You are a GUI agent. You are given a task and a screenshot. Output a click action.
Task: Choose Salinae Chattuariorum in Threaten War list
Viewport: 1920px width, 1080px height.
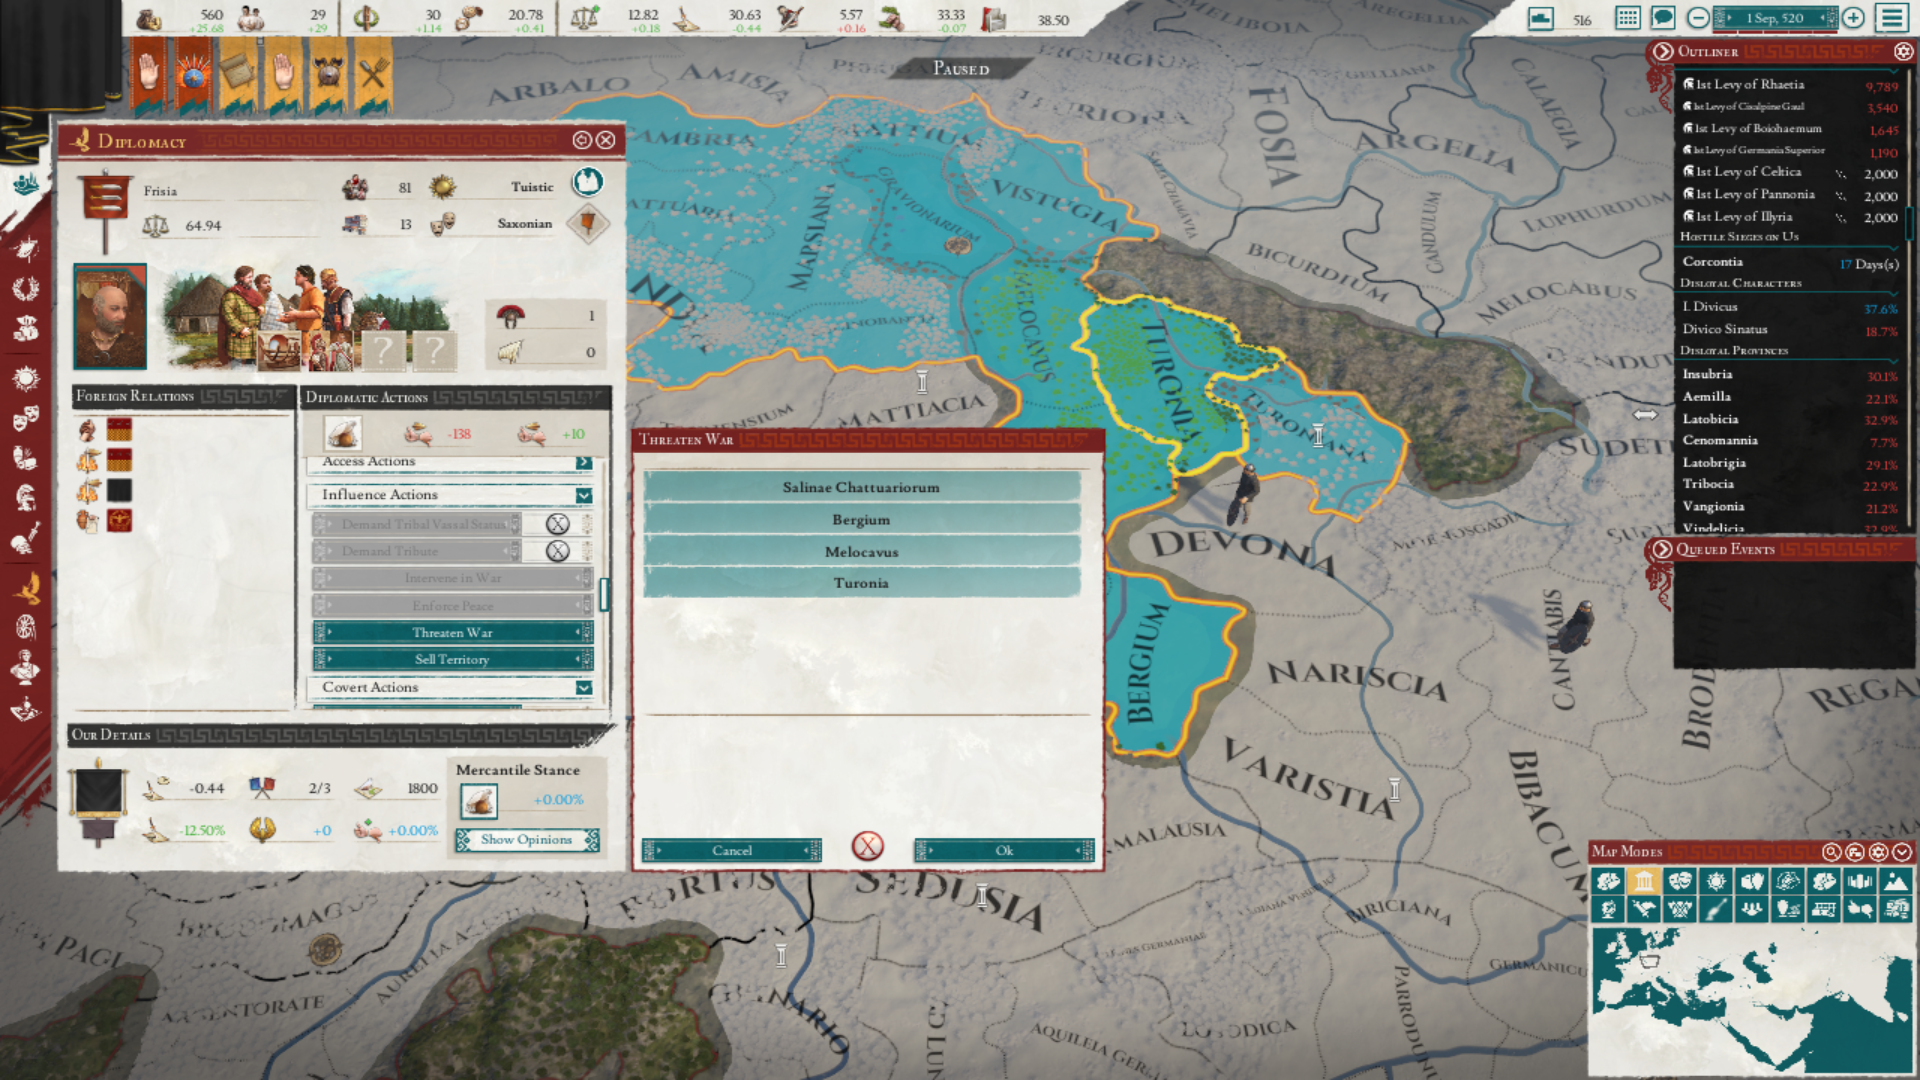pyautogui.click(x=861, y=487)
